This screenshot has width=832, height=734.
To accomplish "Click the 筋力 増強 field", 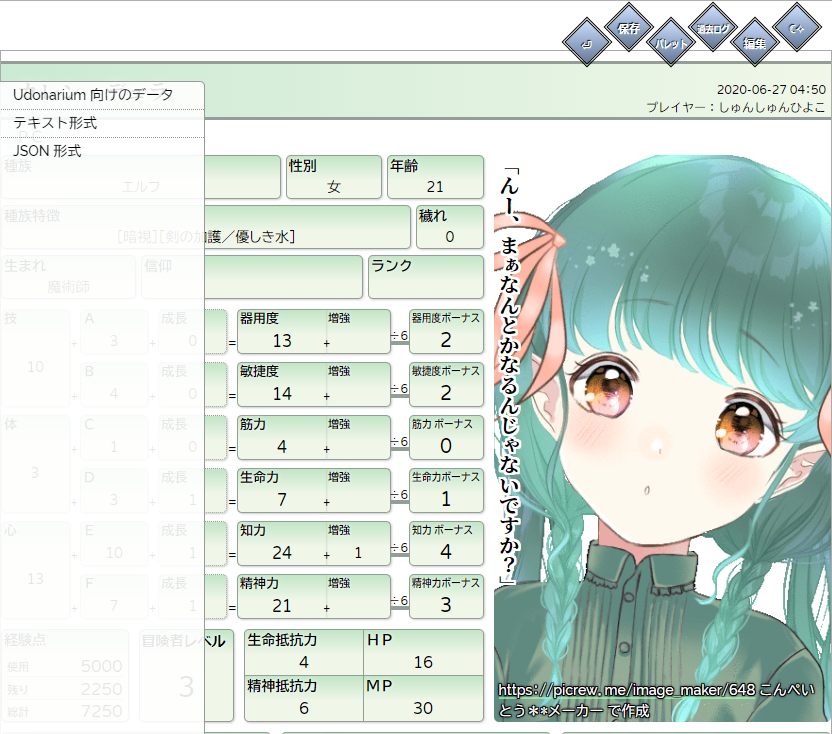I will click(x=358, y=438).
